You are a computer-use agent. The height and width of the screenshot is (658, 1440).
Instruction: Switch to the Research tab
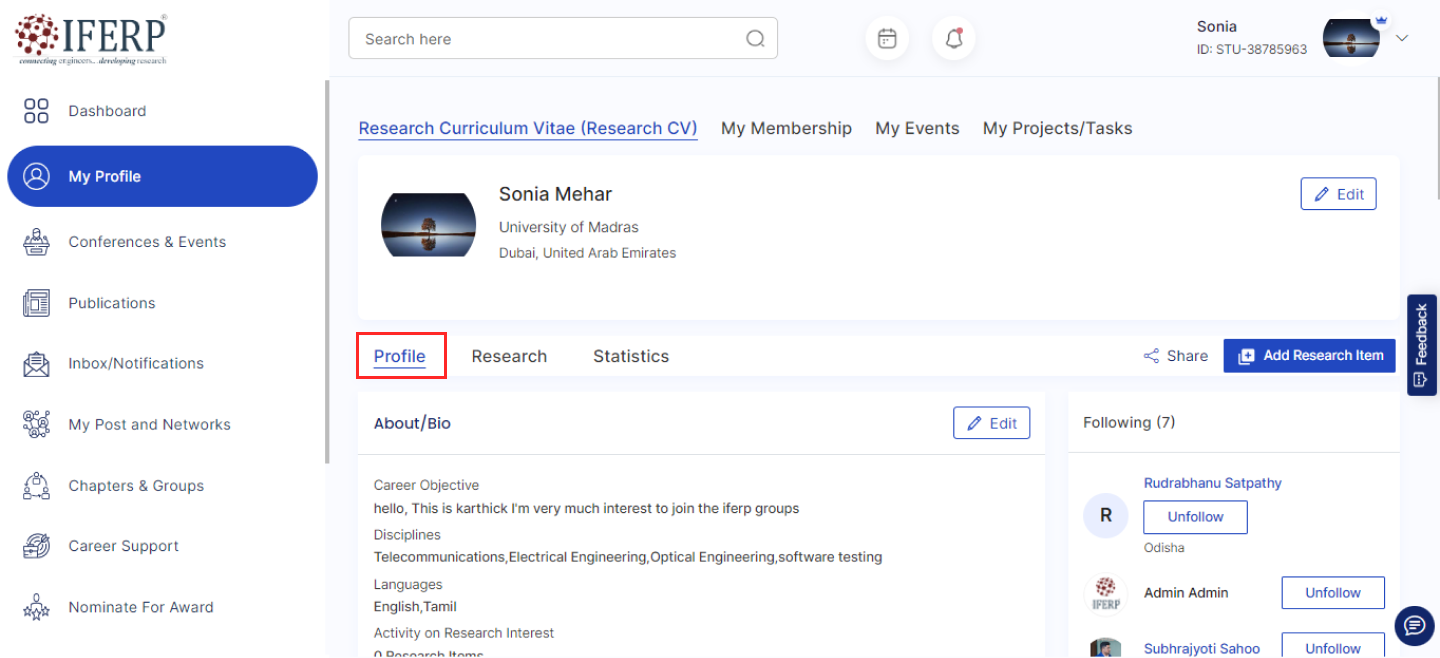509,356
